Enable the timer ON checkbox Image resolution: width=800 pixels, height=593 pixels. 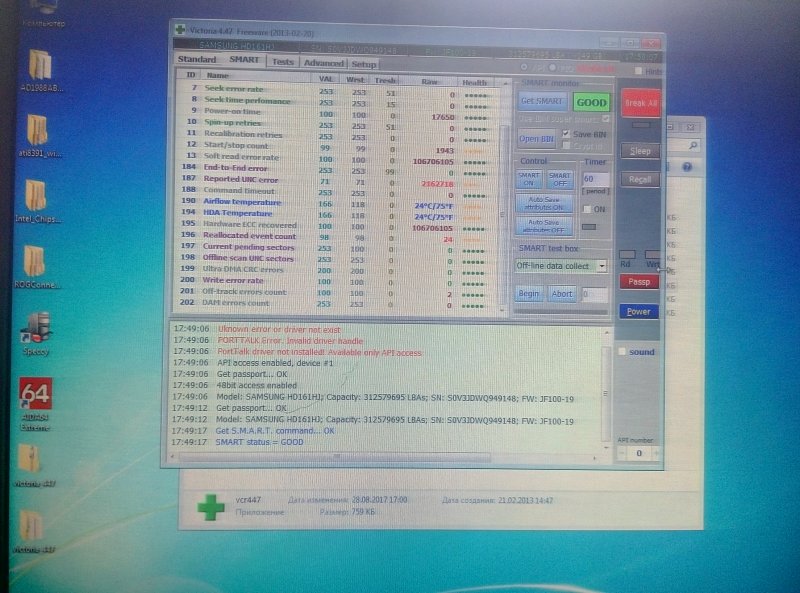point(587,209)
